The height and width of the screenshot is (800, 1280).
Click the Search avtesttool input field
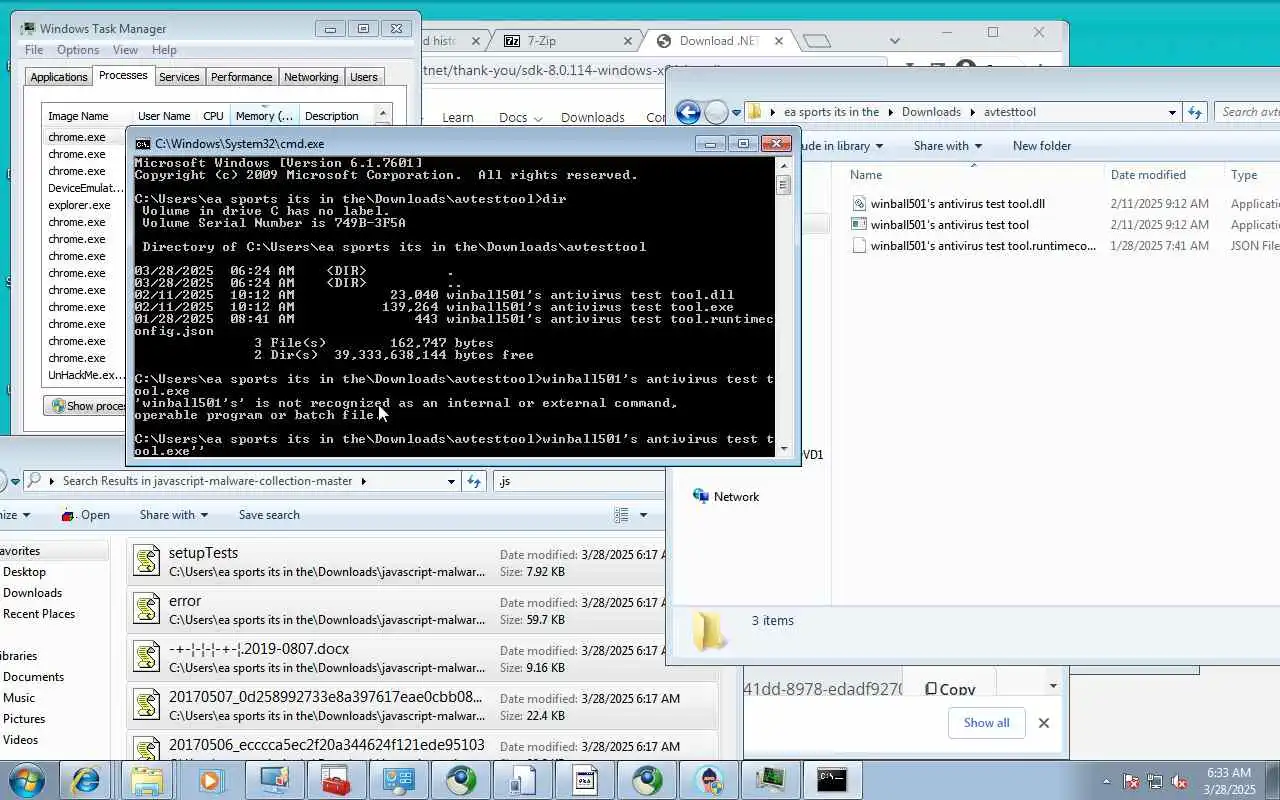coord(1247,112)
